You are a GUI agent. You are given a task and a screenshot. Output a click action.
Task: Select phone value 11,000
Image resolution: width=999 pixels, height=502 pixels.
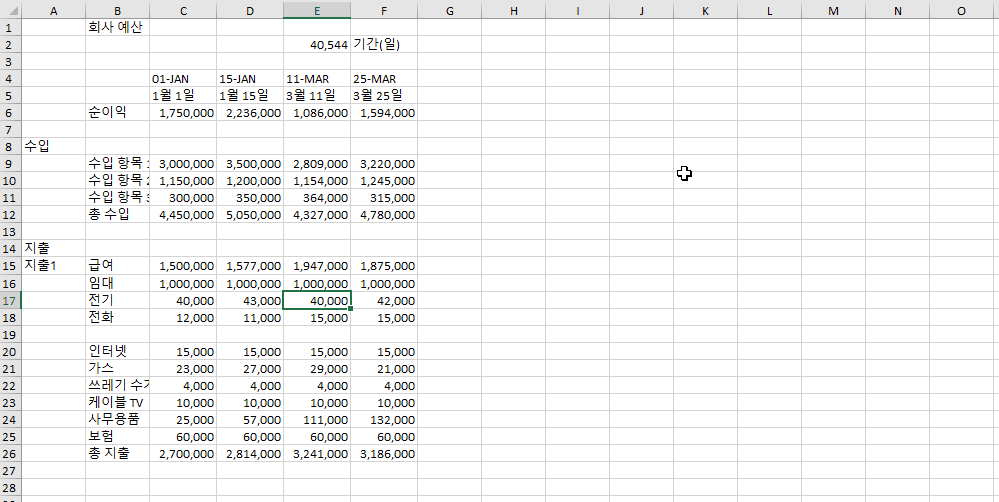pyautogui.click(x=250, y=317)
